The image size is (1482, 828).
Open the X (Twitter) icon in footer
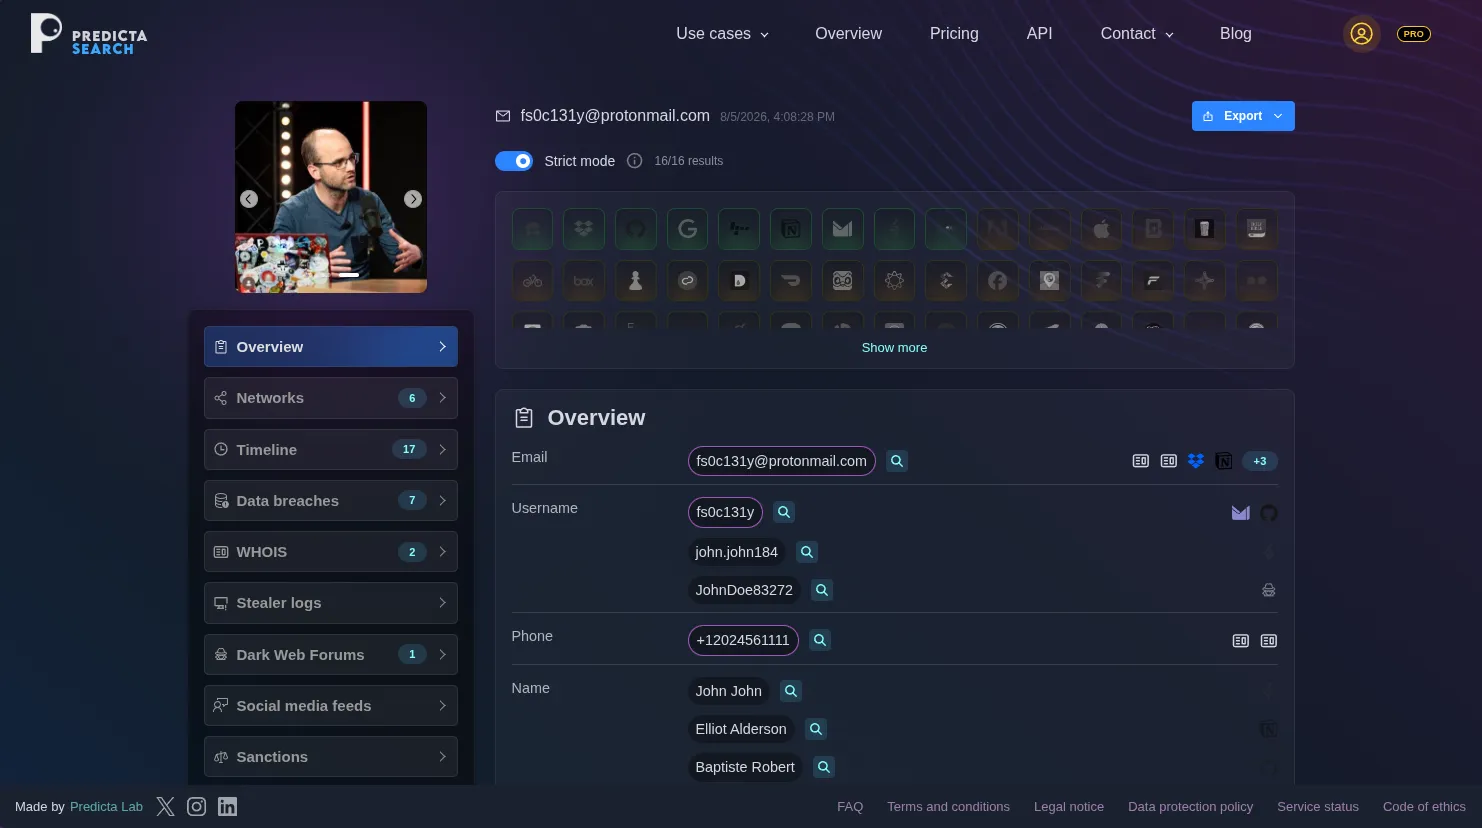pos(166,807)
